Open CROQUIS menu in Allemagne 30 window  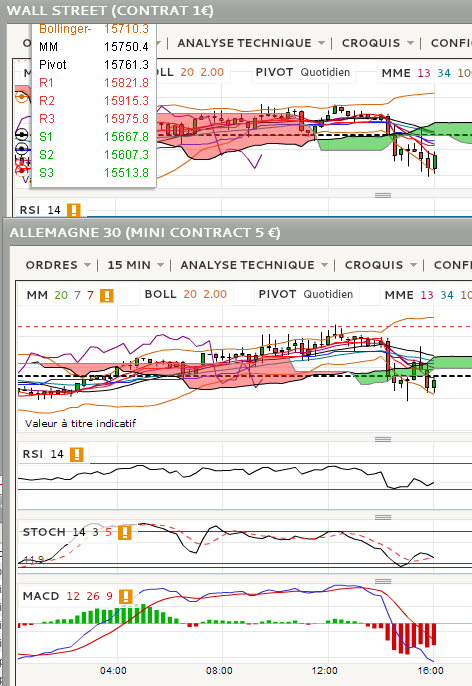[x=381, y=265]
